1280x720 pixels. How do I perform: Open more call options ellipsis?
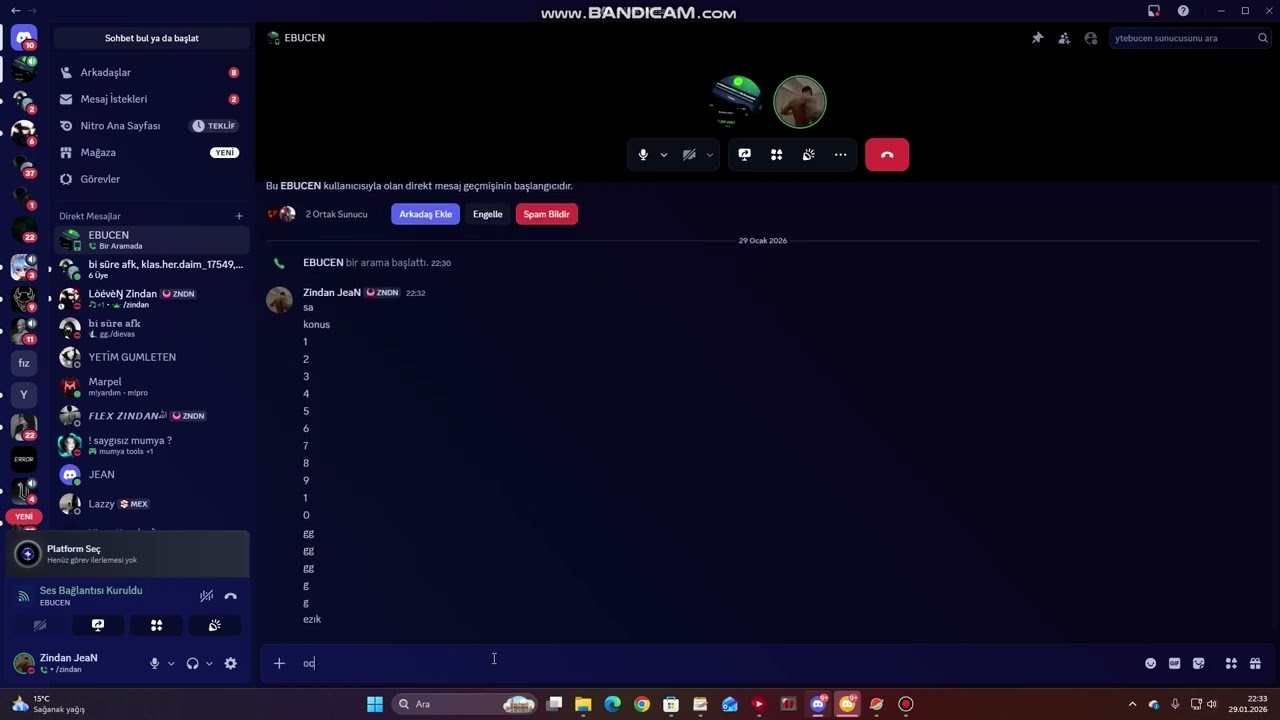pyautogui.click(x=841, y=155)
